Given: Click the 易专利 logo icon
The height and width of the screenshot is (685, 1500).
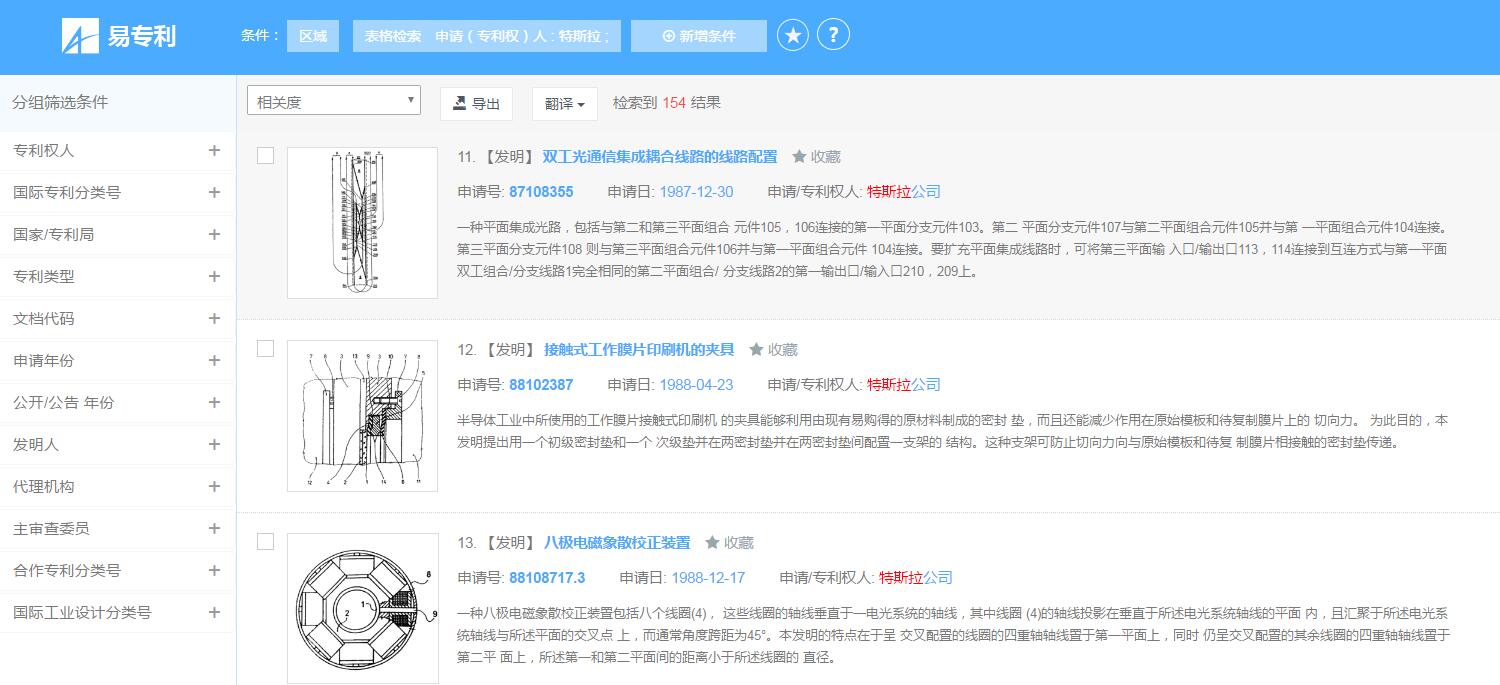Looking at the screenshot, I should point(80,36).
